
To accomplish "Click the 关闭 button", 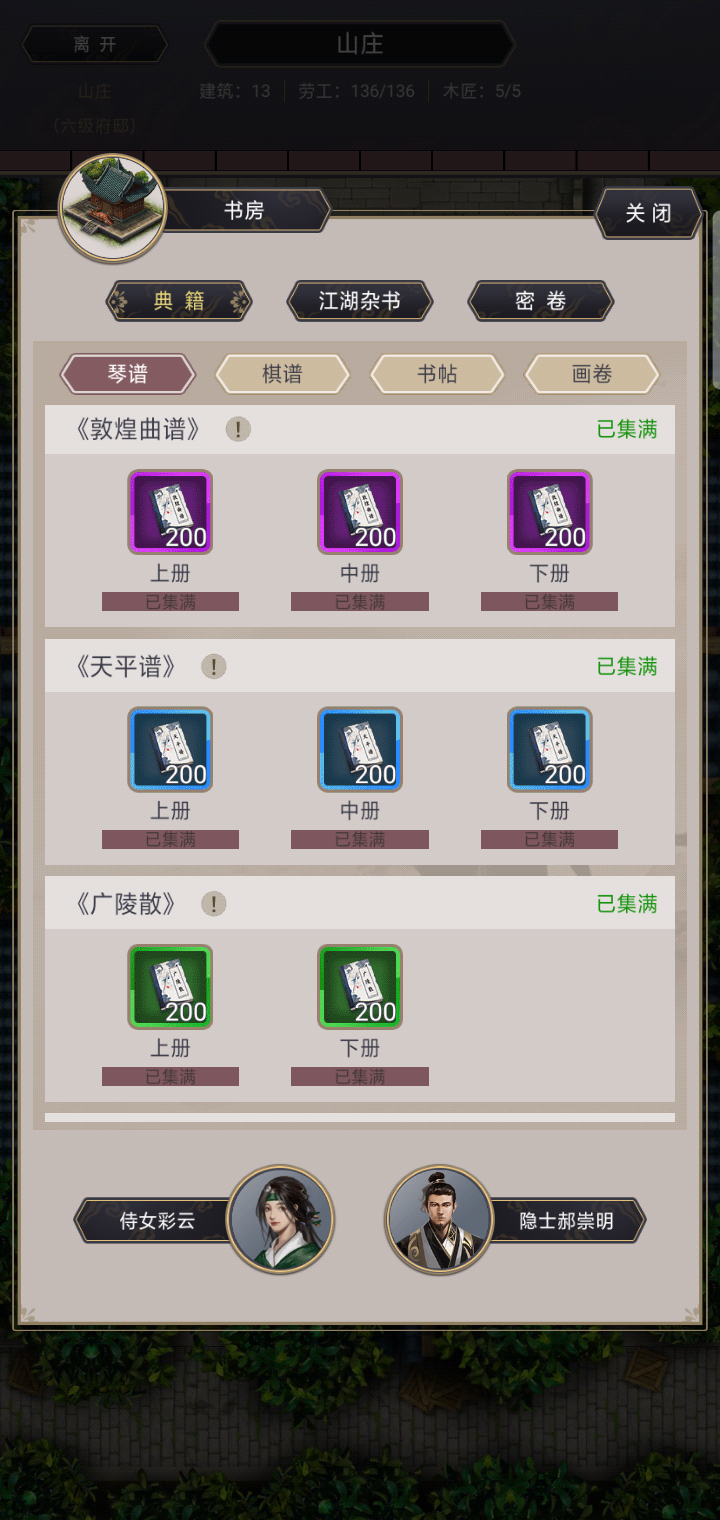I will (648, 213).
